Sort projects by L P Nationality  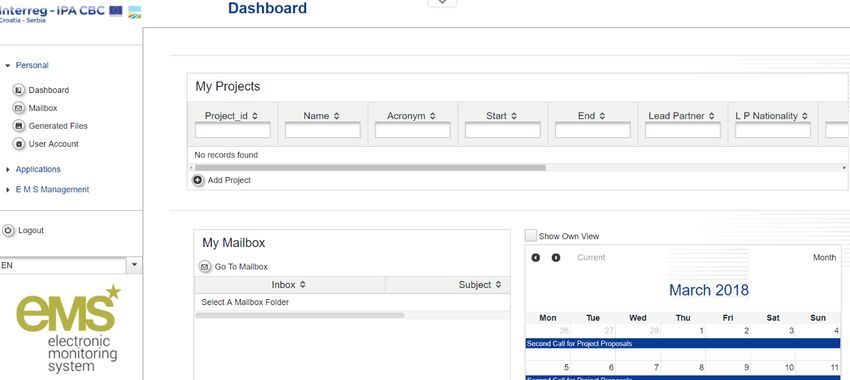click(x=804, y=116)
